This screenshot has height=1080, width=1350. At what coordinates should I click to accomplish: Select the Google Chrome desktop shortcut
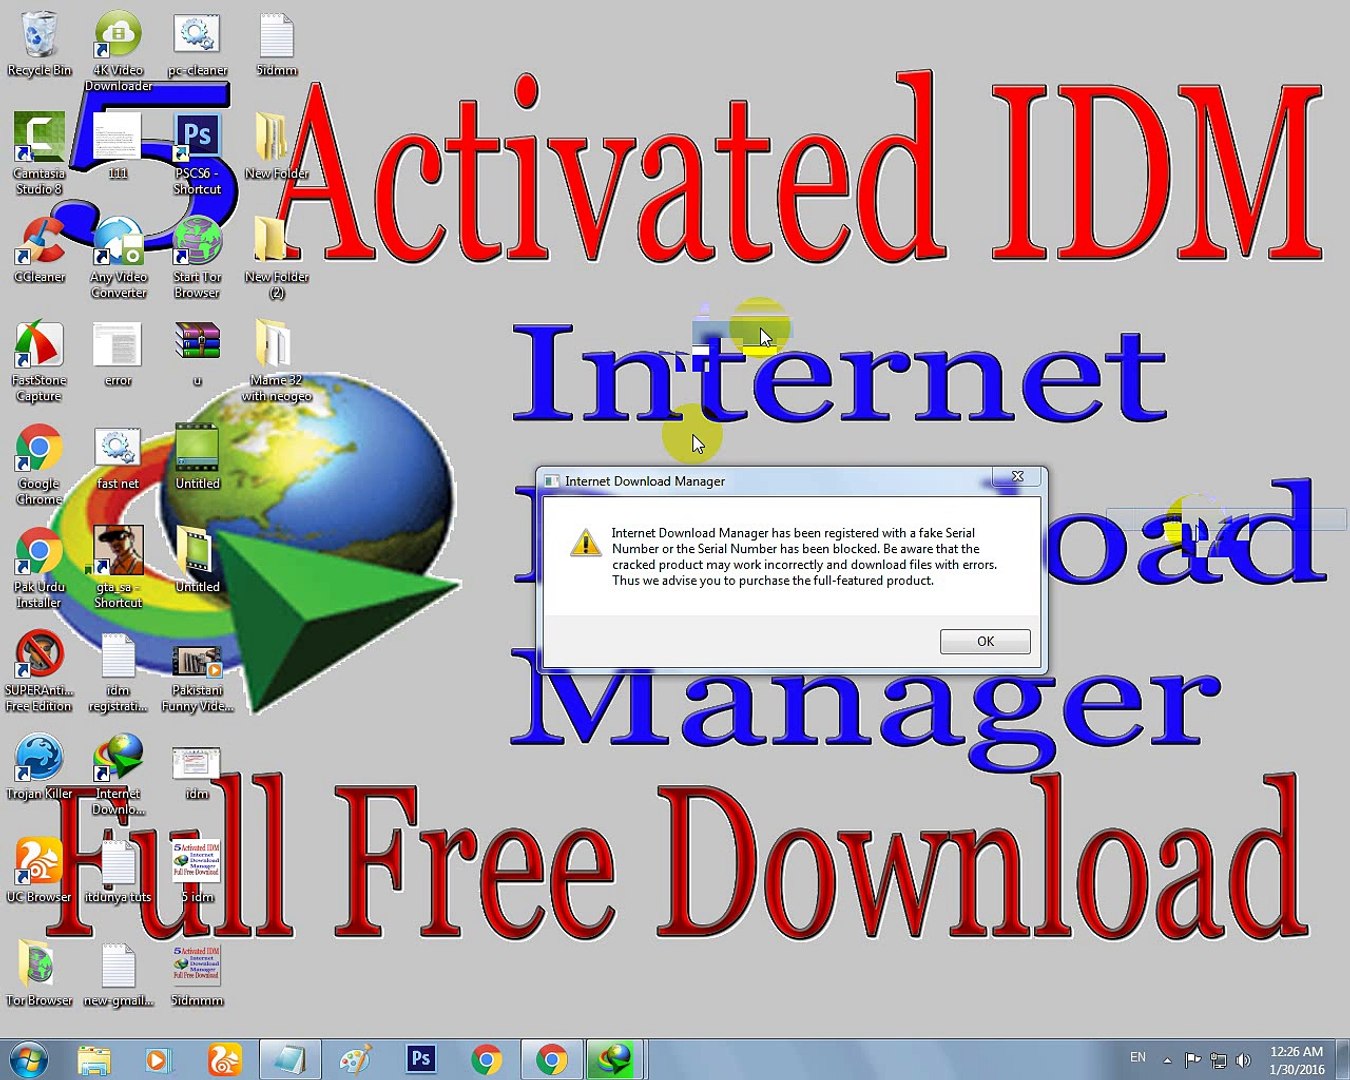(39, 465)
